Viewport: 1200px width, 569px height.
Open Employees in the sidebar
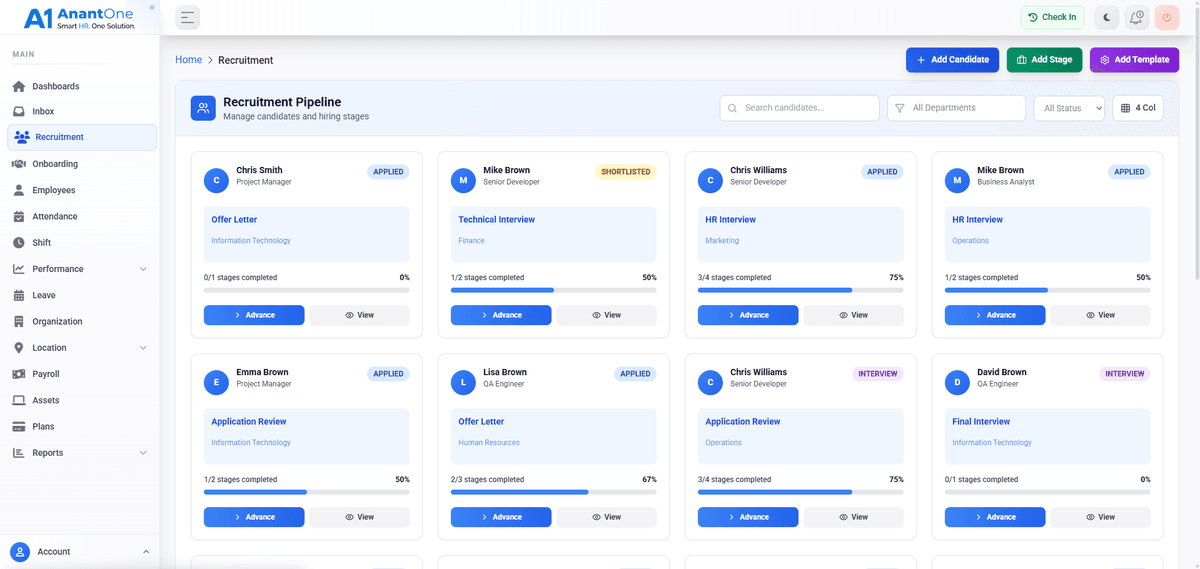point(80,190)
